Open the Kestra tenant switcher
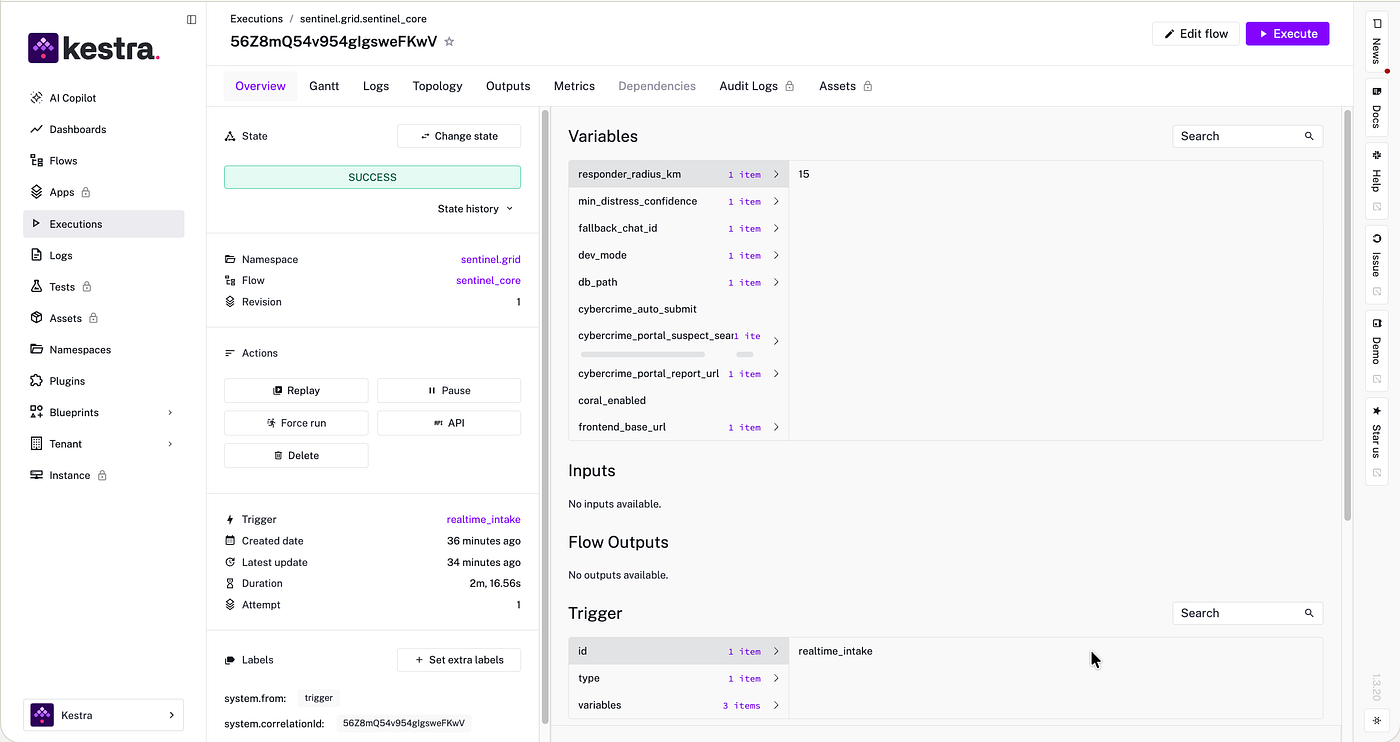This screenshot has width=1400, height=742. 104,715
